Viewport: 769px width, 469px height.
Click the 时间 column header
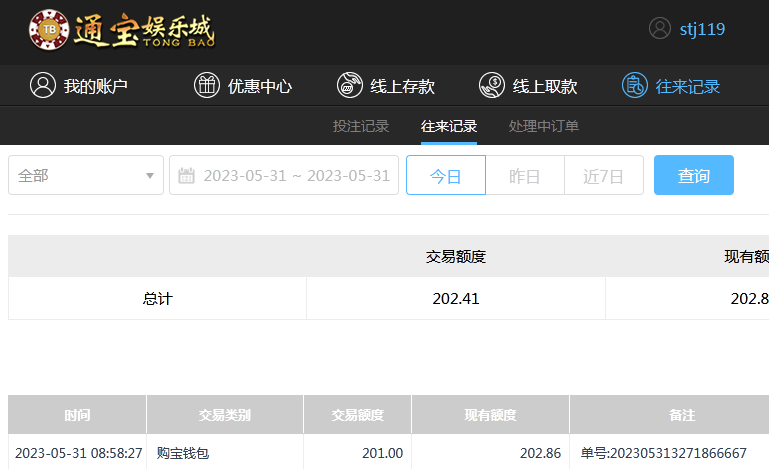coord(77,415)
